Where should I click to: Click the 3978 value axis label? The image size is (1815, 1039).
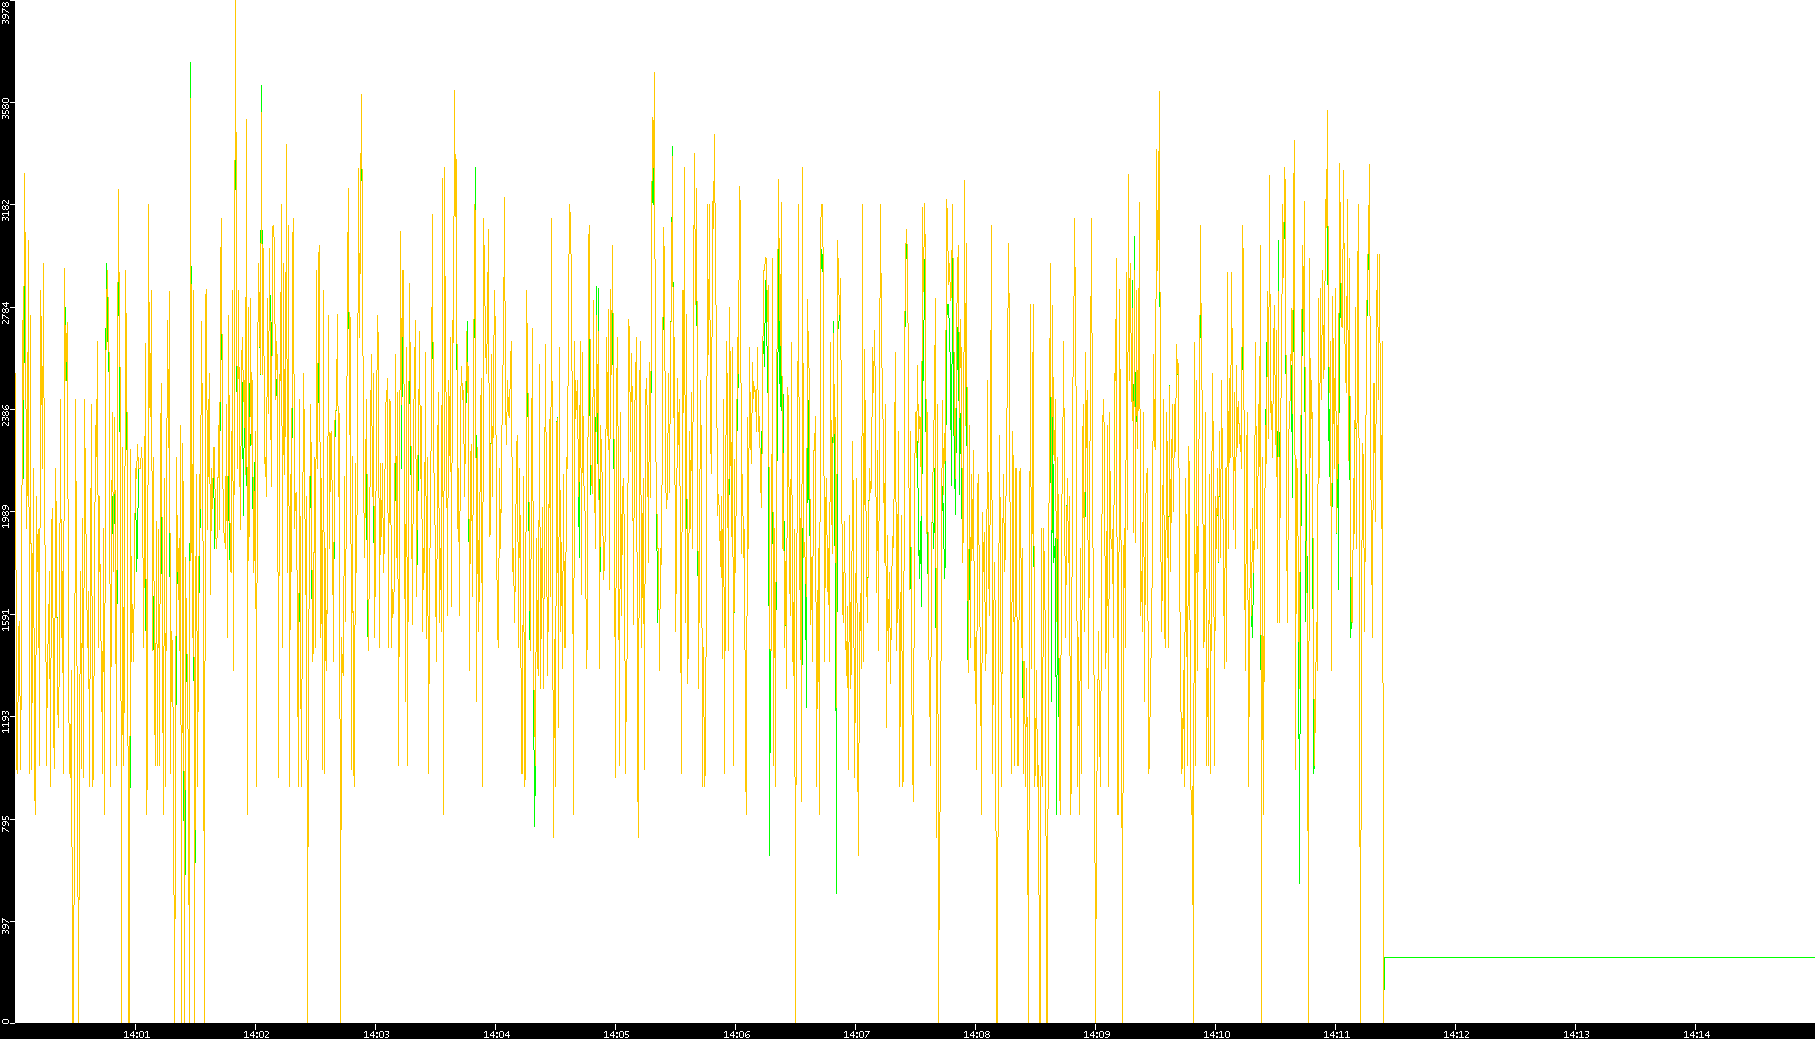6,12
